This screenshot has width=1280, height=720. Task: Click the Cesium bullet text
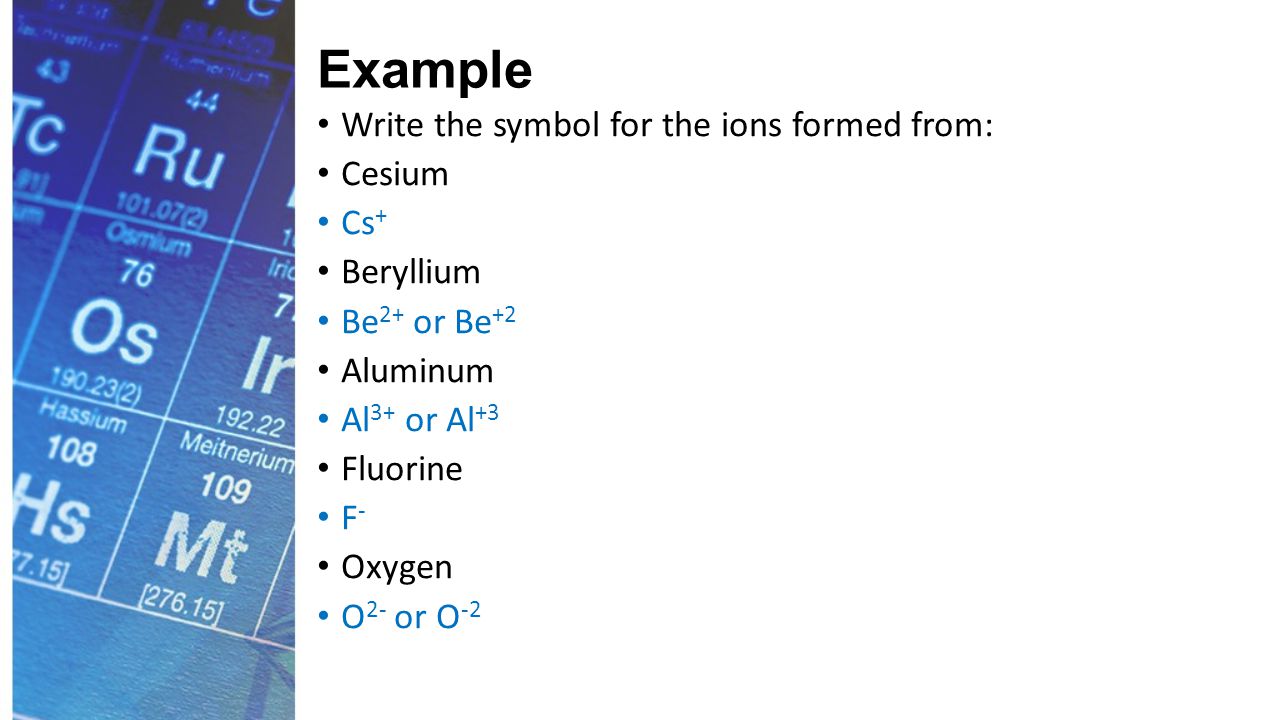[x=395, y=174]
